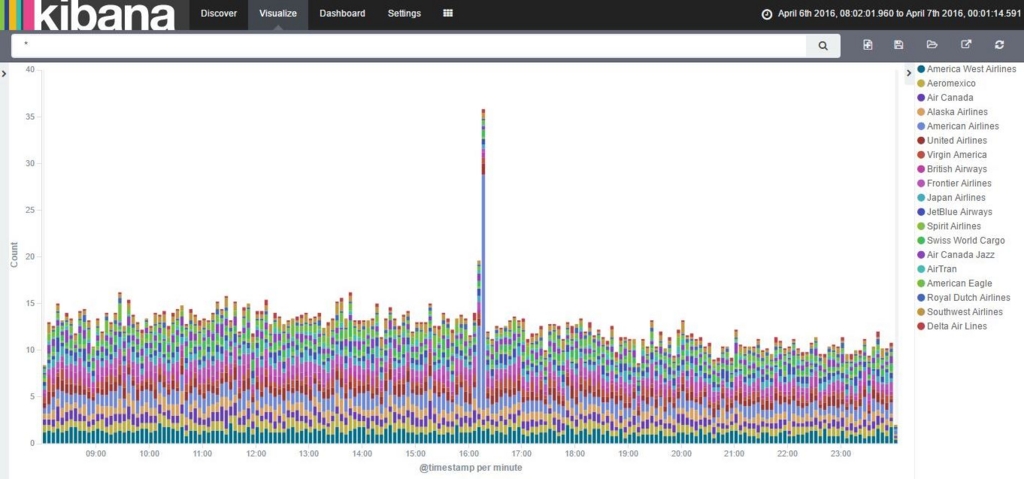
Task: Collapse the legend panel
Action: (x=908, y=74)
